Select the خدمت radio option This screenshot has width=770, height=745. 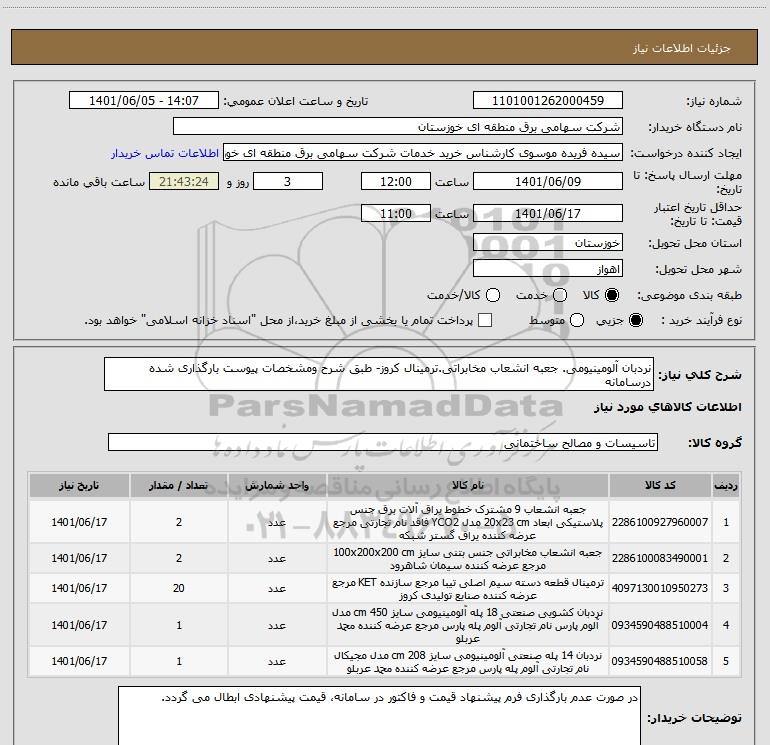point(559,296)
